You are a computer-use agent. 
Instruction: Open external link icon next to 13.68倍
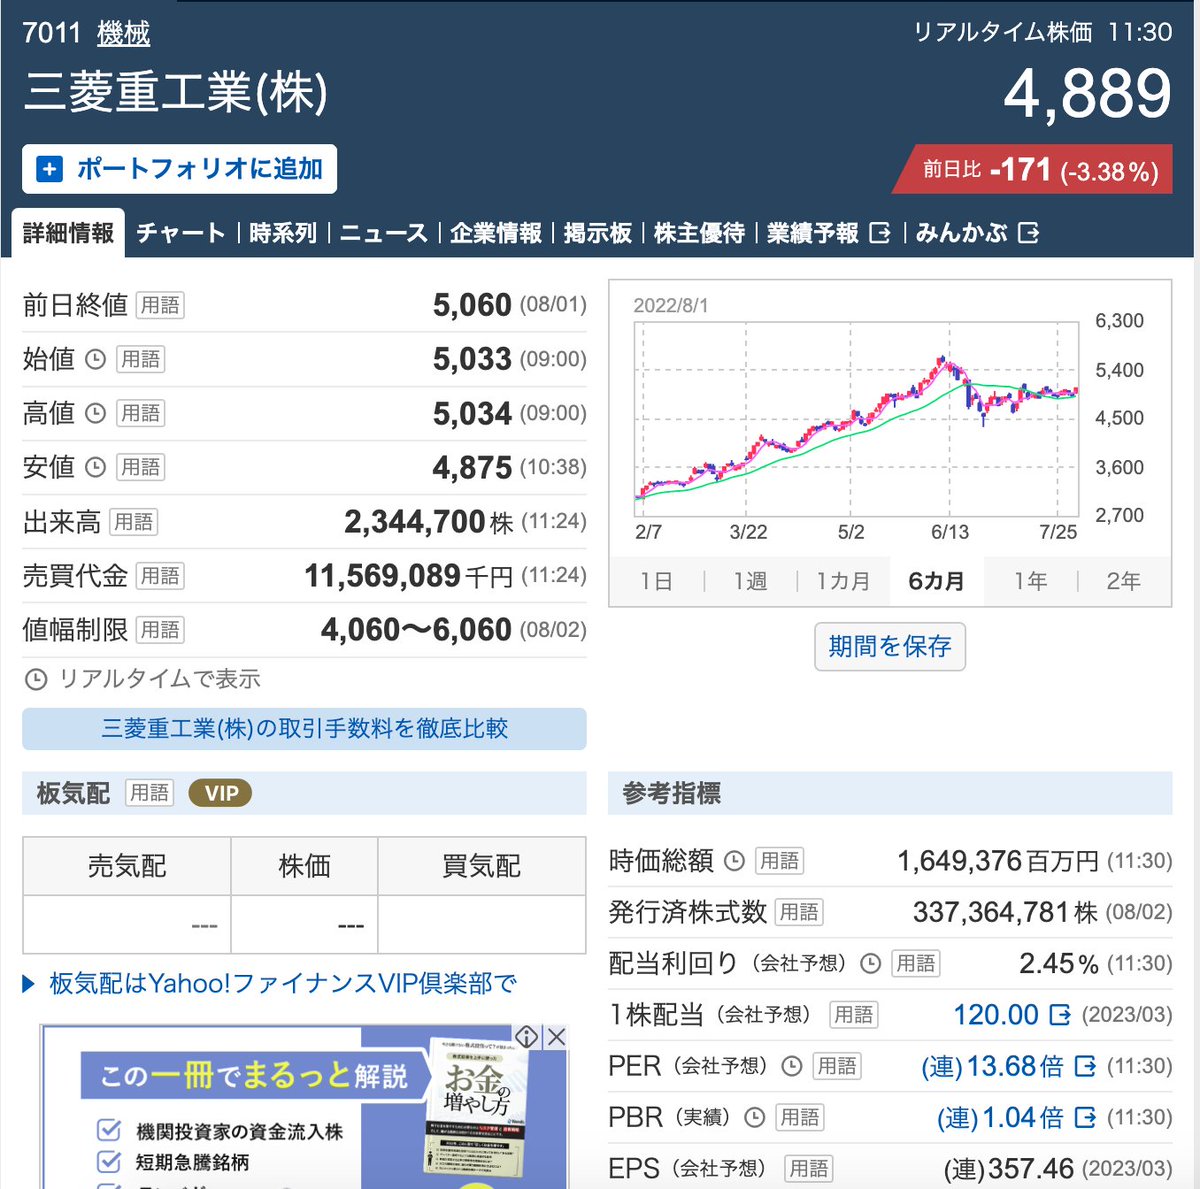[1085, 1067]
